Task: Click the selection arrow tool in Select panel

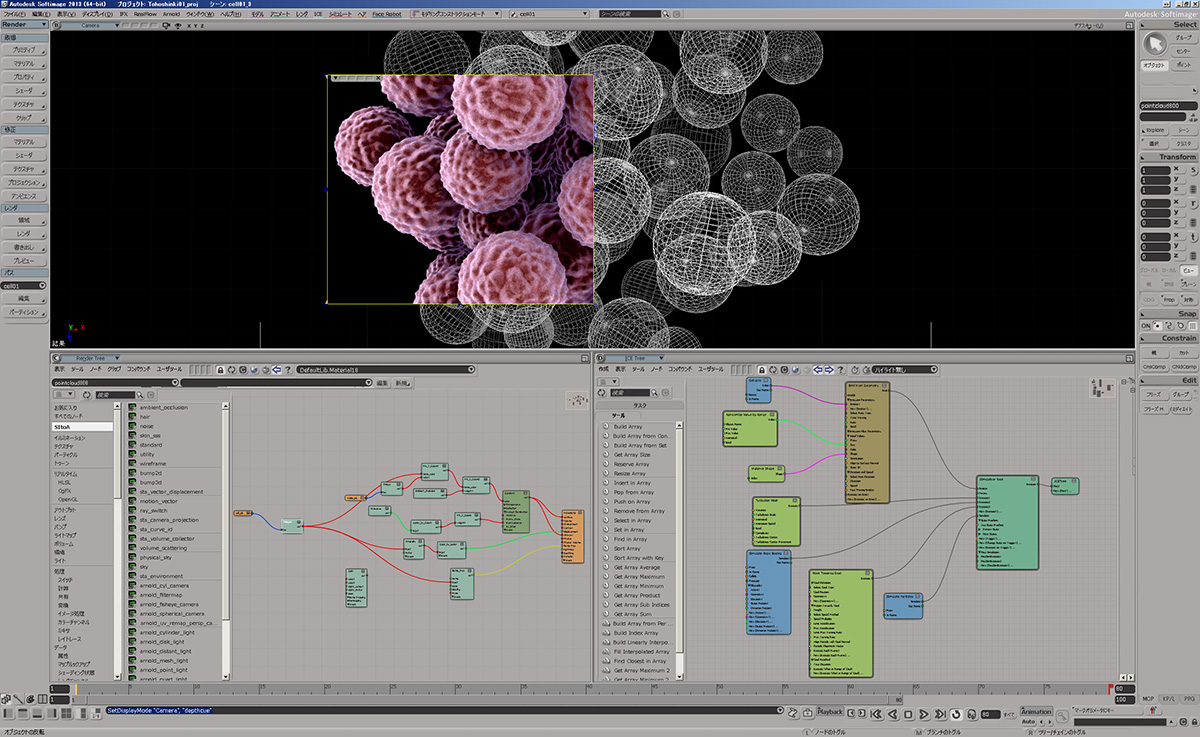Action: tap(1155, 44)
